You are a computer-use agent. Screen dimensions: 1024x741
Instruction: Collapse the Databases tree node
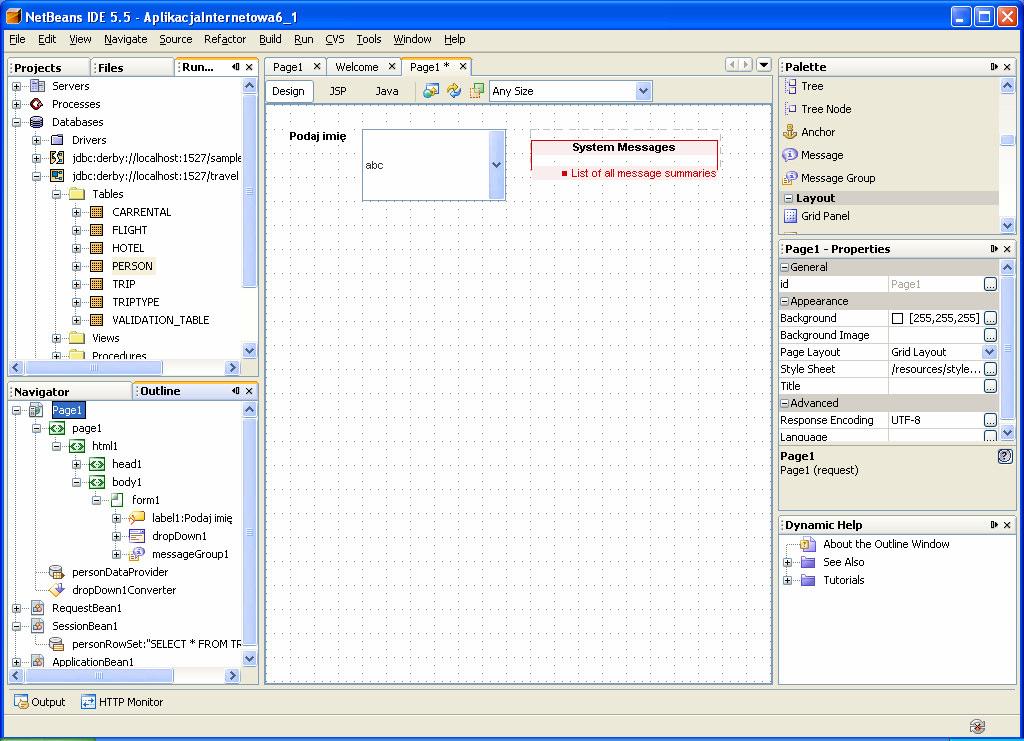pyautogui.click(x=17, y=122)
